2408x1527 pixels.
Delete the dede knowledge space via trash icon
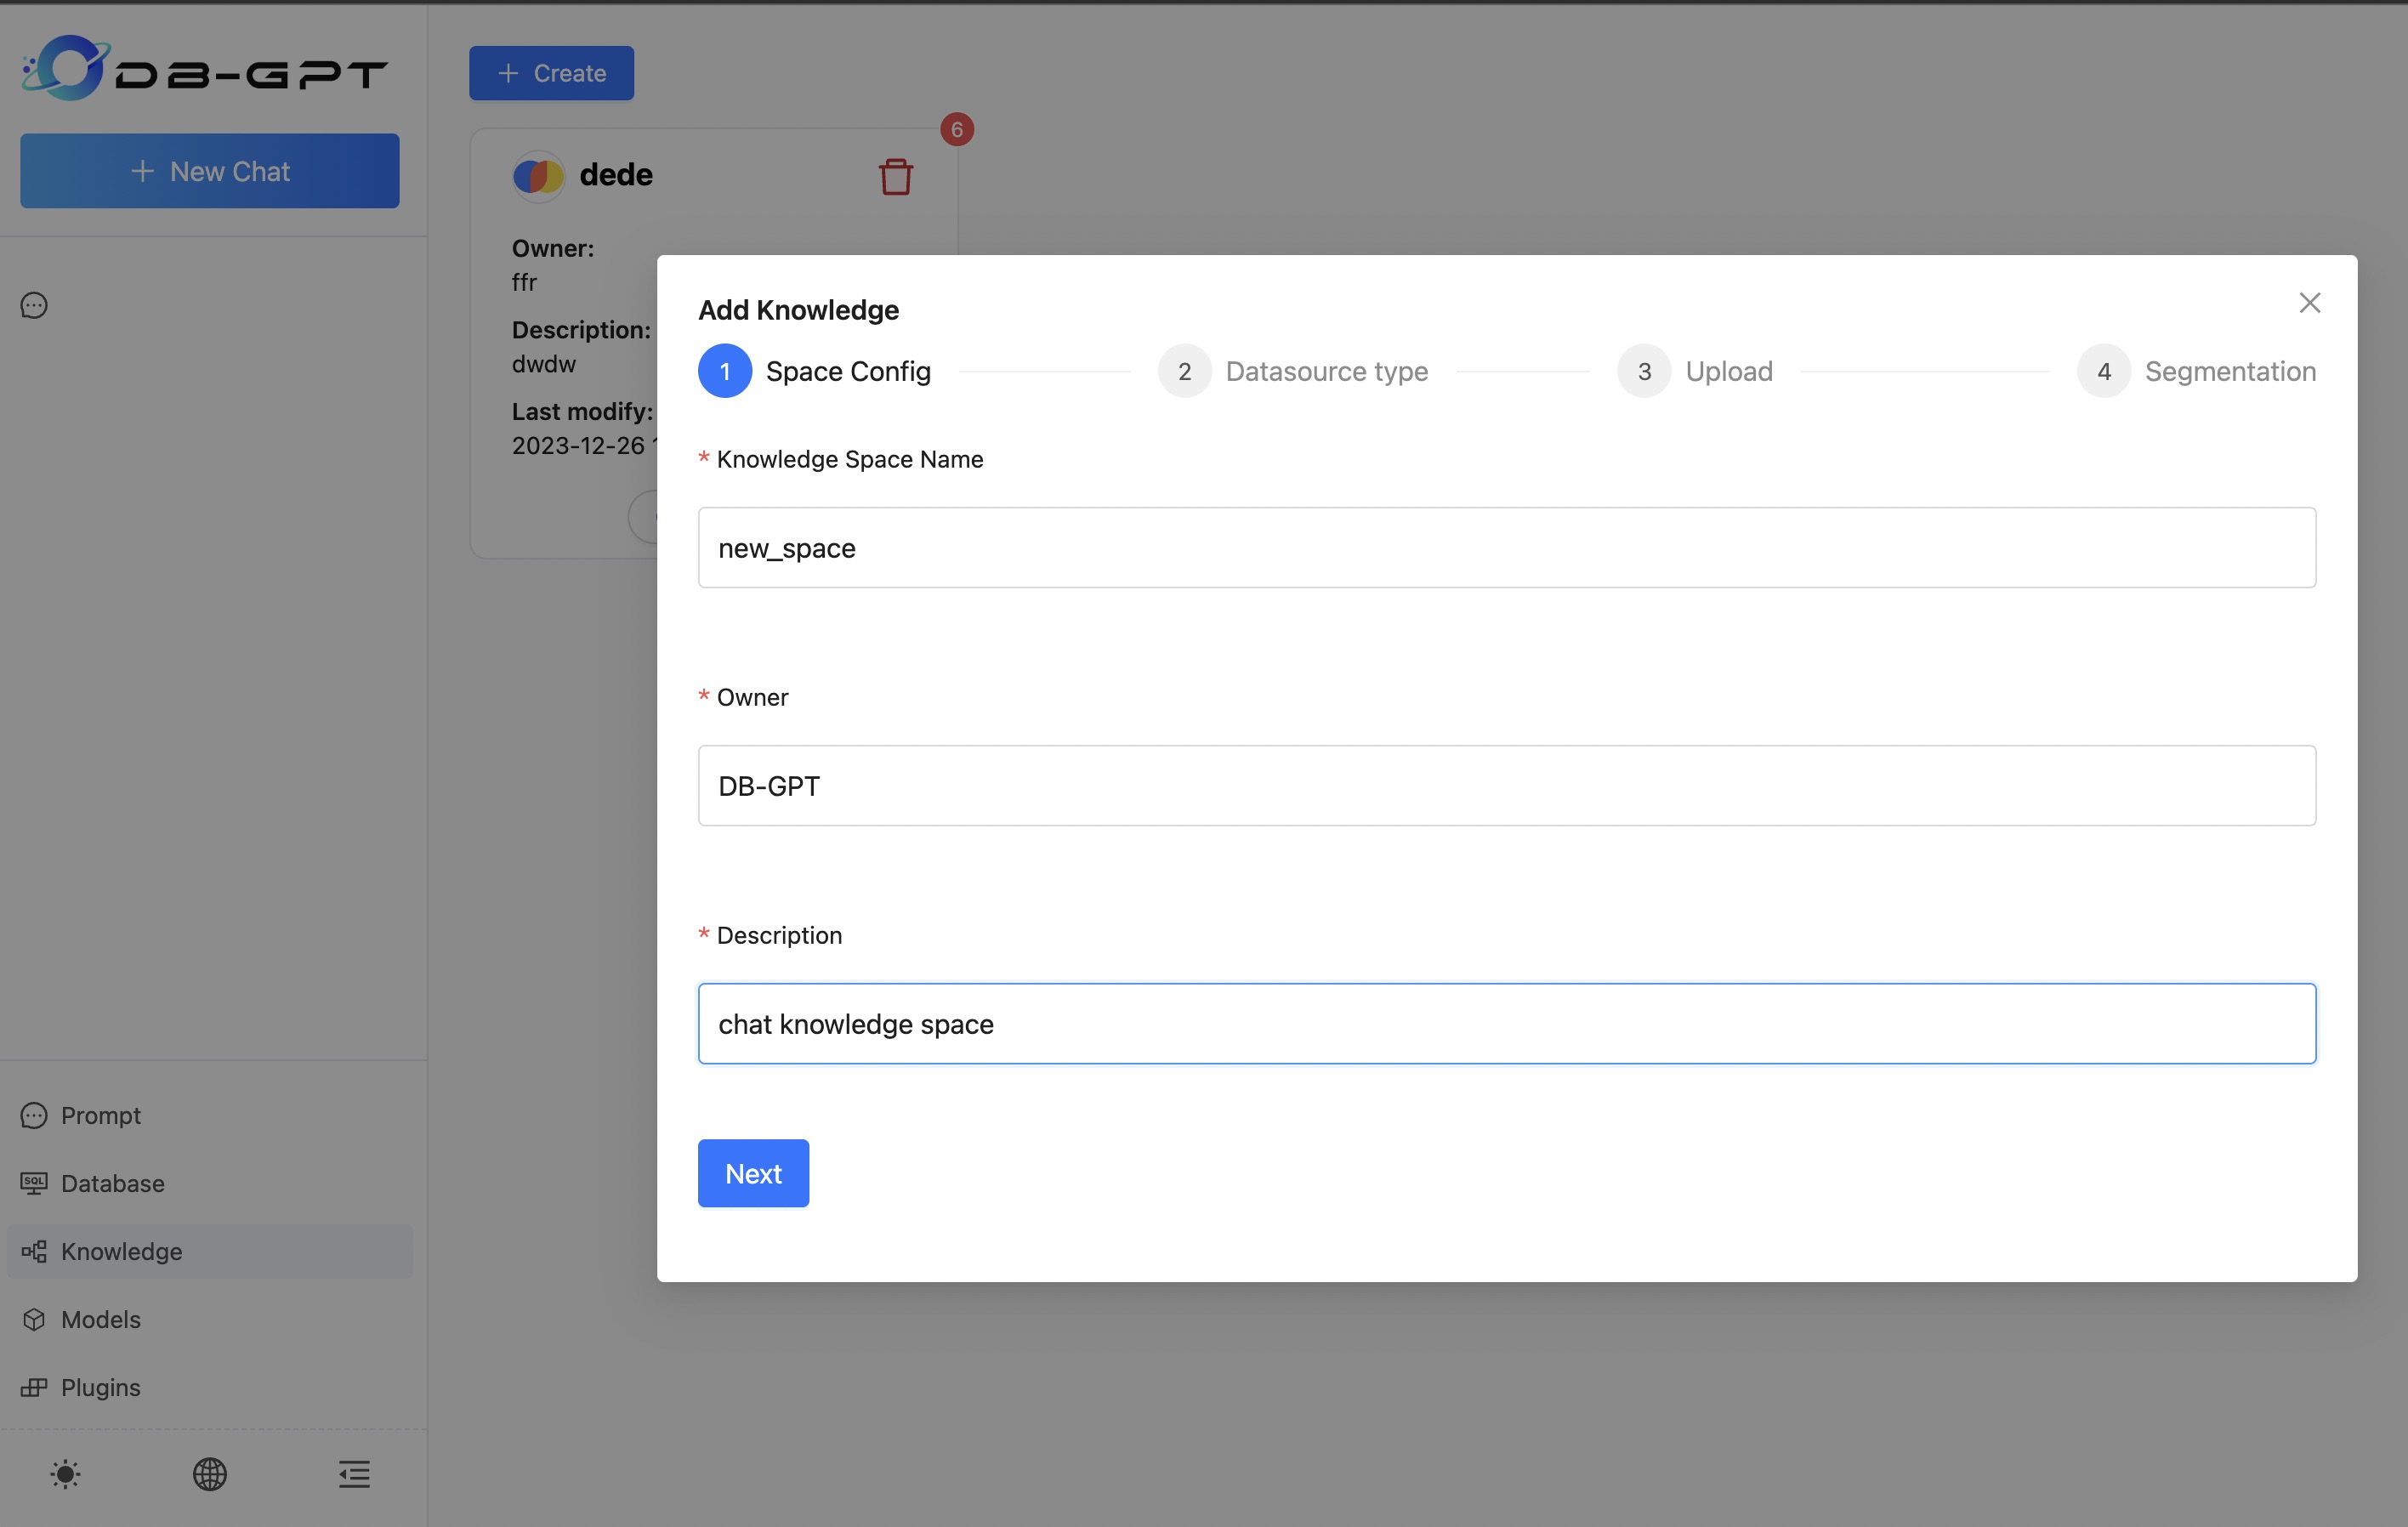click(895, 176)
